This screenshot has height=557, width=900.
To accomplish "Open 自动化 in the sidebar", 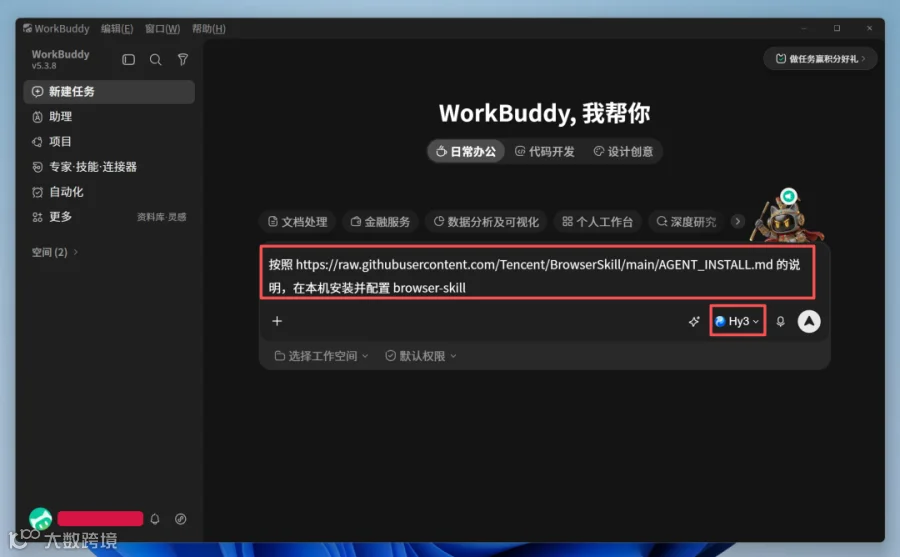I will tap(109, 192).
